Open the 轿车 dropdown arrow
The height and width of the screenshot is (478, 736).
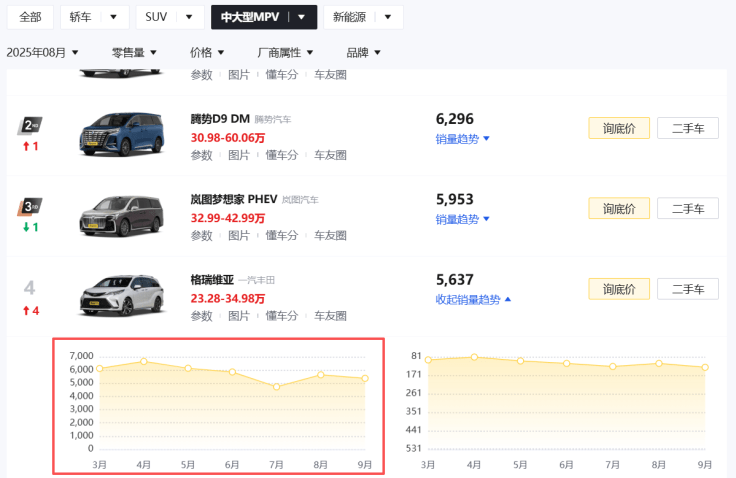point(113,17)
